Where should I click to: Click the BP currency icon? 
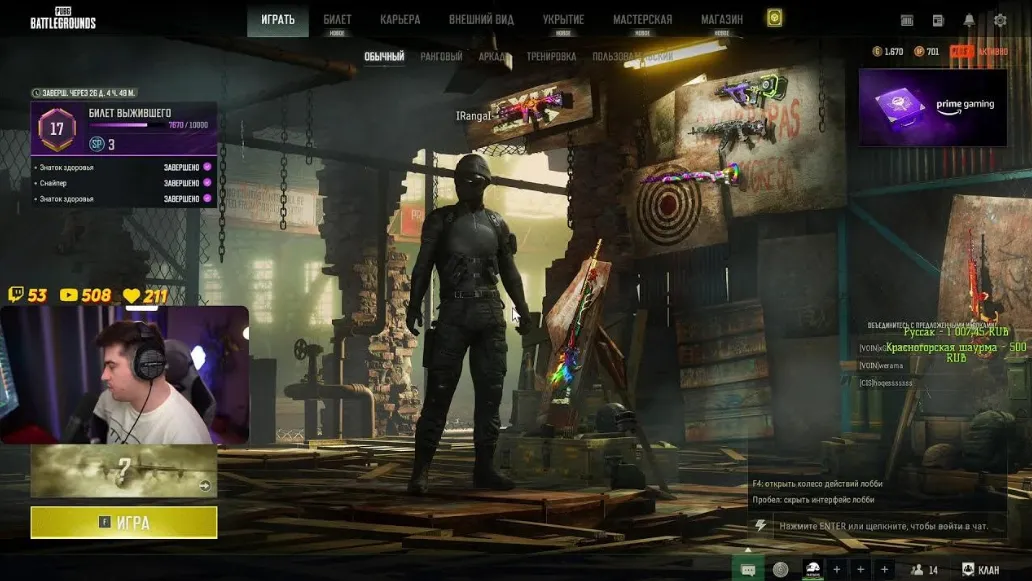coord(919,51)
